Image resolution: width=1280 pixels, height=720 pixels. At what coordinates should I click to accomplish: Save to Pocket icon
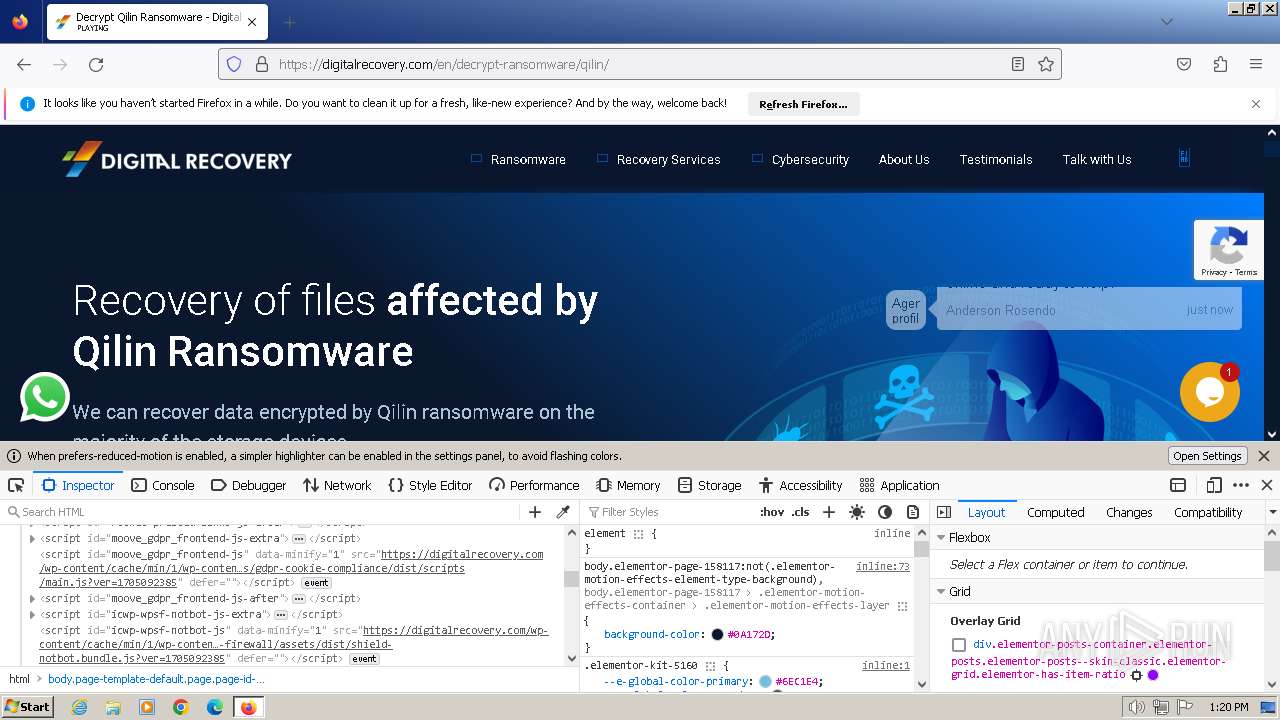tap(1184, 64)
